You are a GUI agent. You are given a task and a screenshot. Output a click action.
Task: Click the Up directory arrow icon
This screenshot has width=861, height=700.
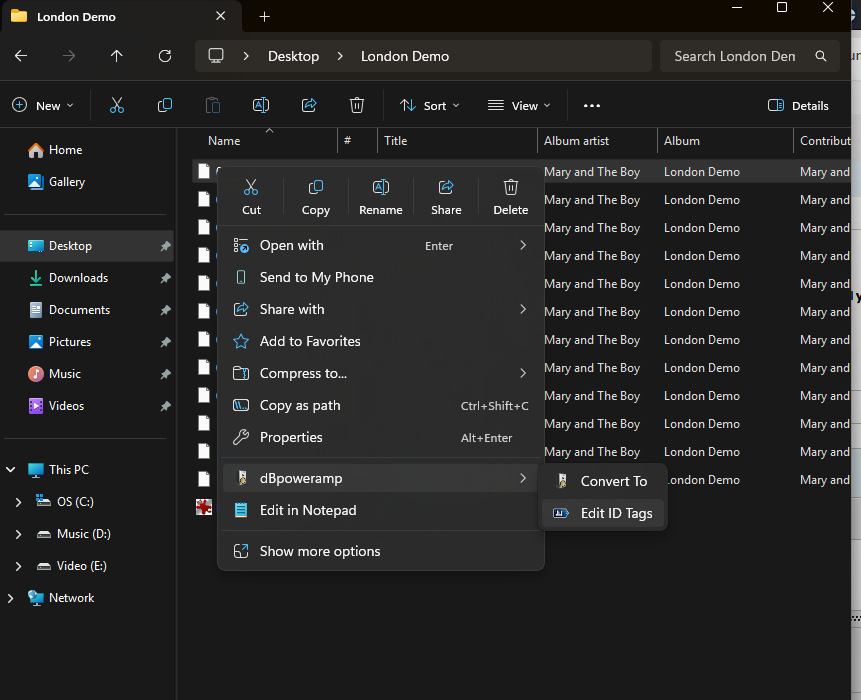click(117, 56)
